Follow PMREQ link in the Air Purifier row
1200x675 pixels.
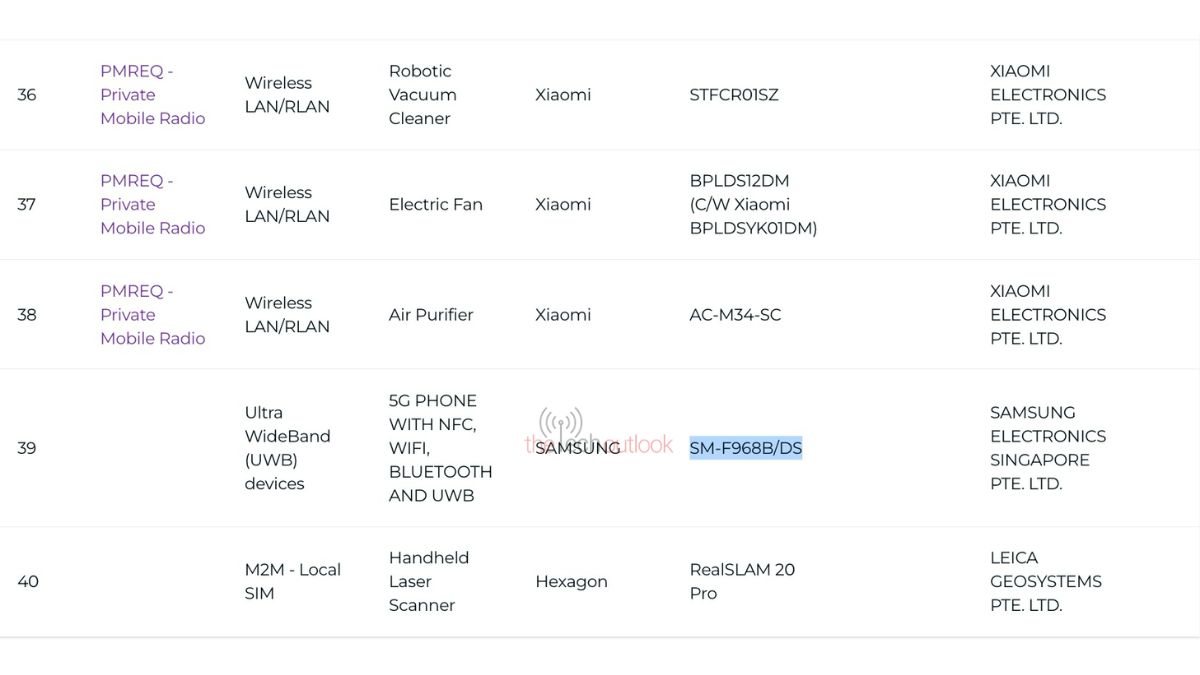point(152,314)
